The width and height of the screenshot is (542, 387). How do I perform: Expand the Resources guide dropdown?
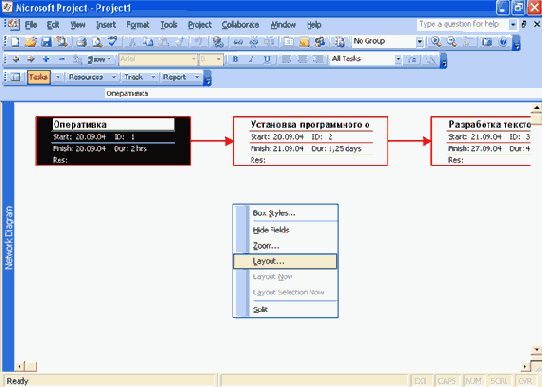click(x=114, y=77)
